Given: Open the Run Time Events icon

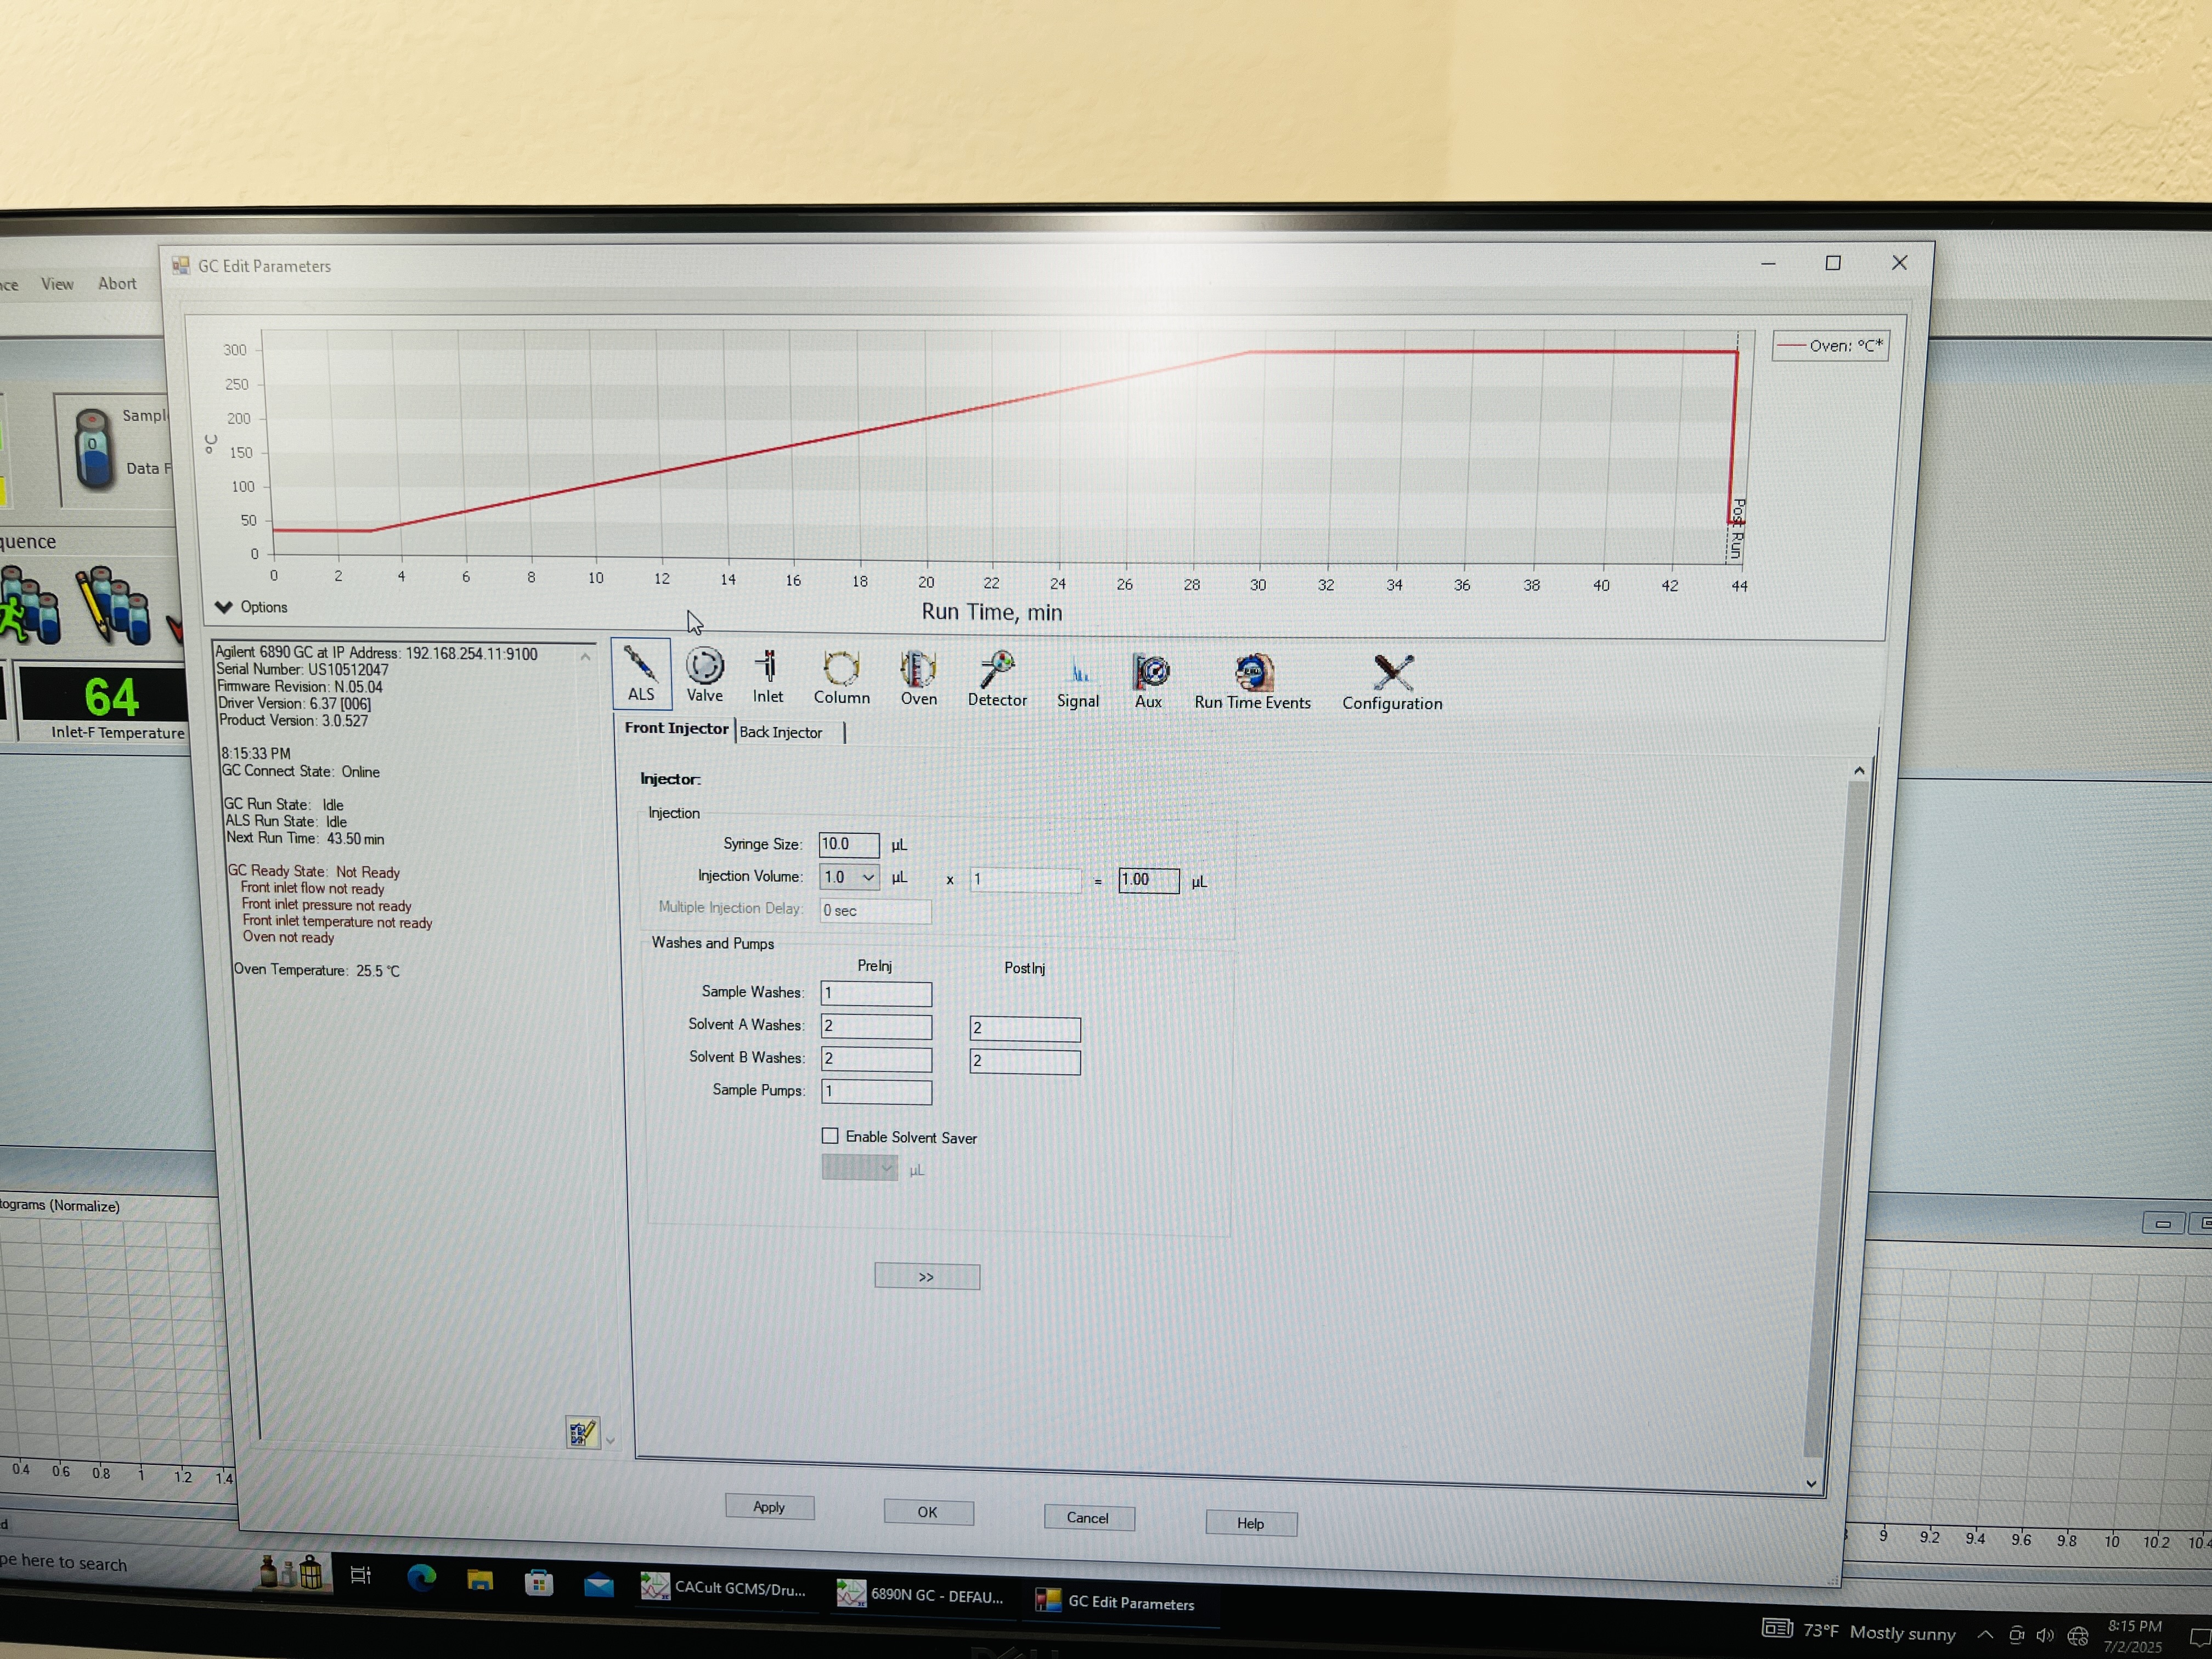Looking at the screenshot, I should click(x=1252, y=675).
